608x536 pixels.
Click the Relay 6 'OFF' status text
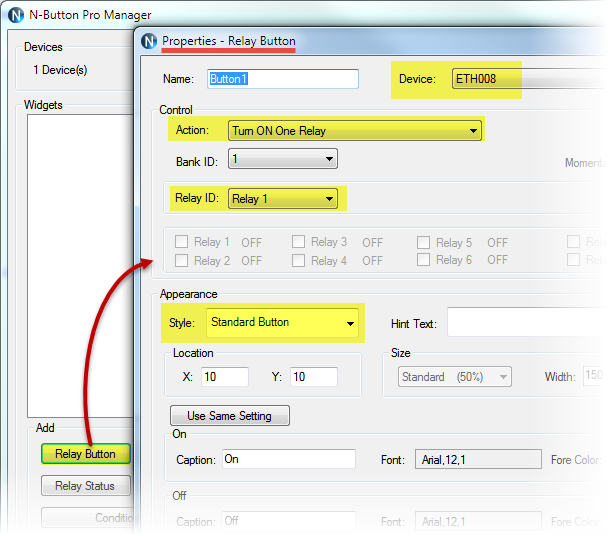pyautogui.click(x=497, y=259)
